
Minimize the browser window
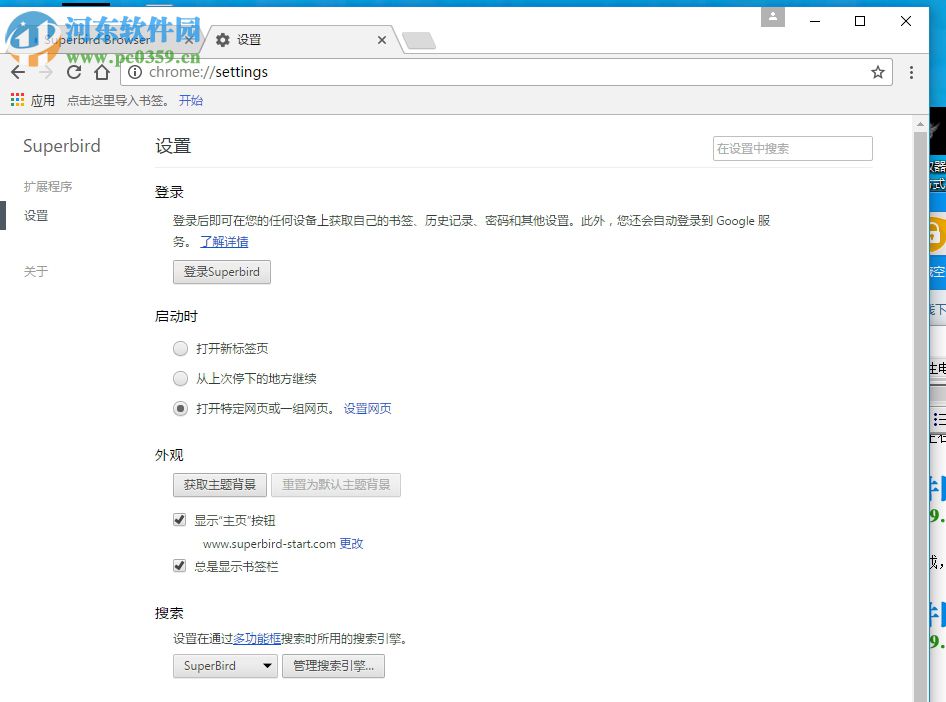pyautogui.click(x=815, y=21)
